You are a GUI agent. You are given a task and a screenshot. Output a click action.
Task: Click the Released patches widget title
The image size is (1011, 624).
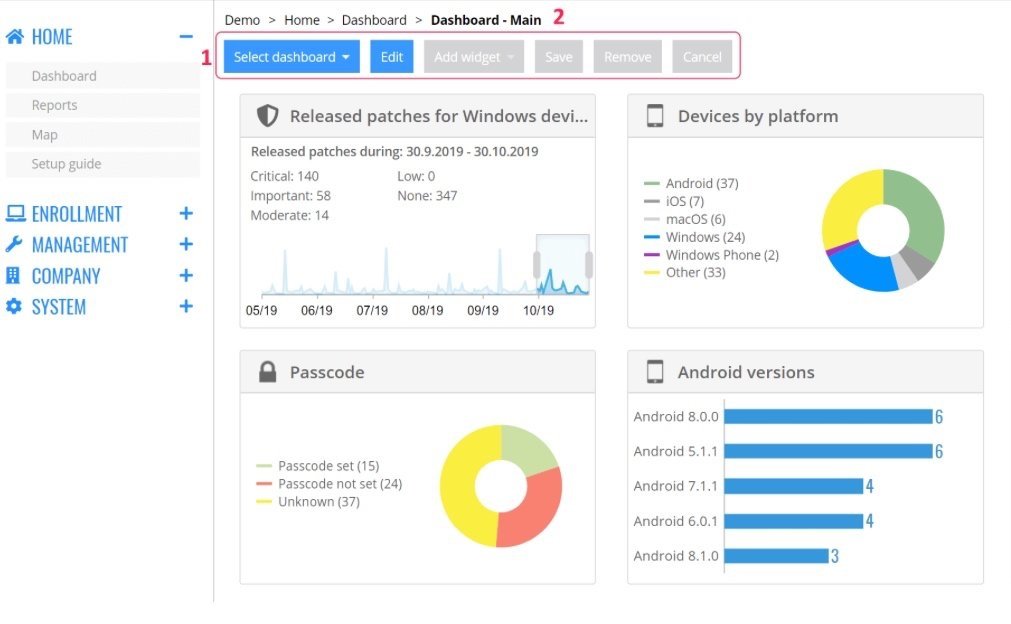[x=438, y=116]
